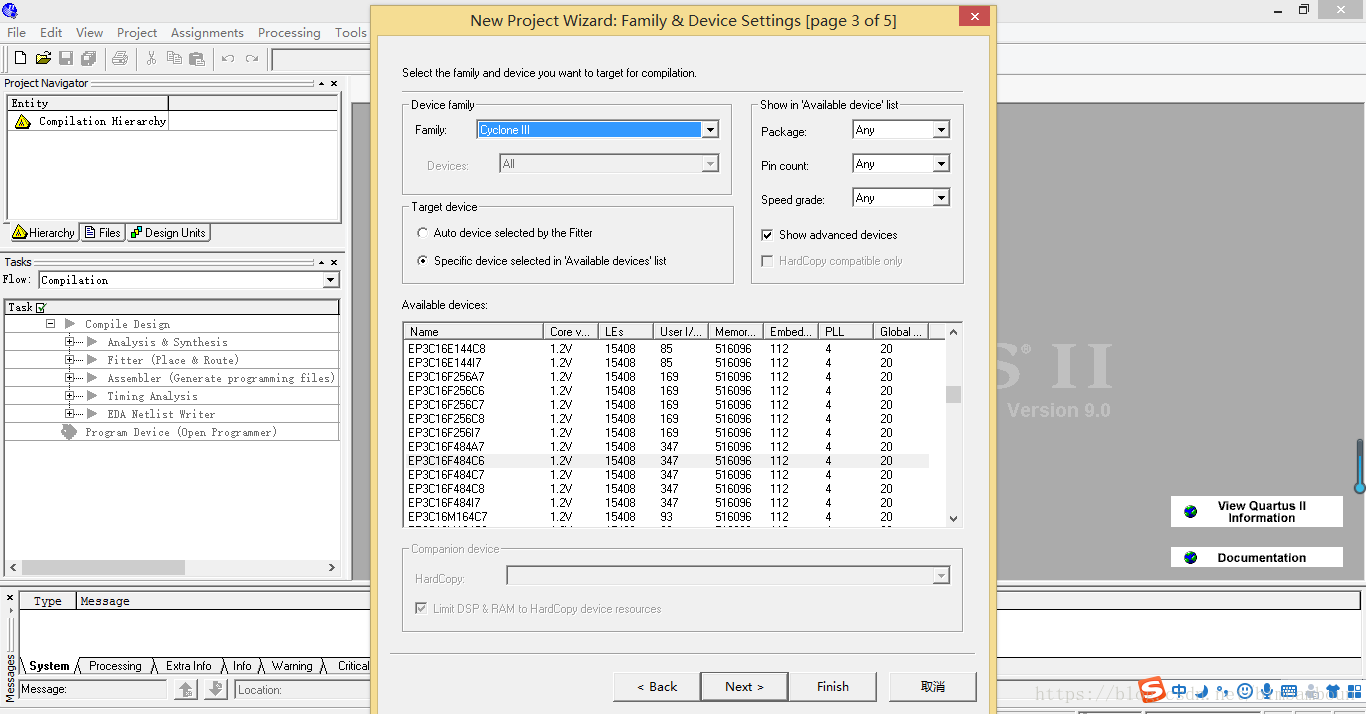Image resolution: width=1366 pixels, height=714 pixels.
Task: Click the Finish button in wizard
Action: tap(833, 687)
